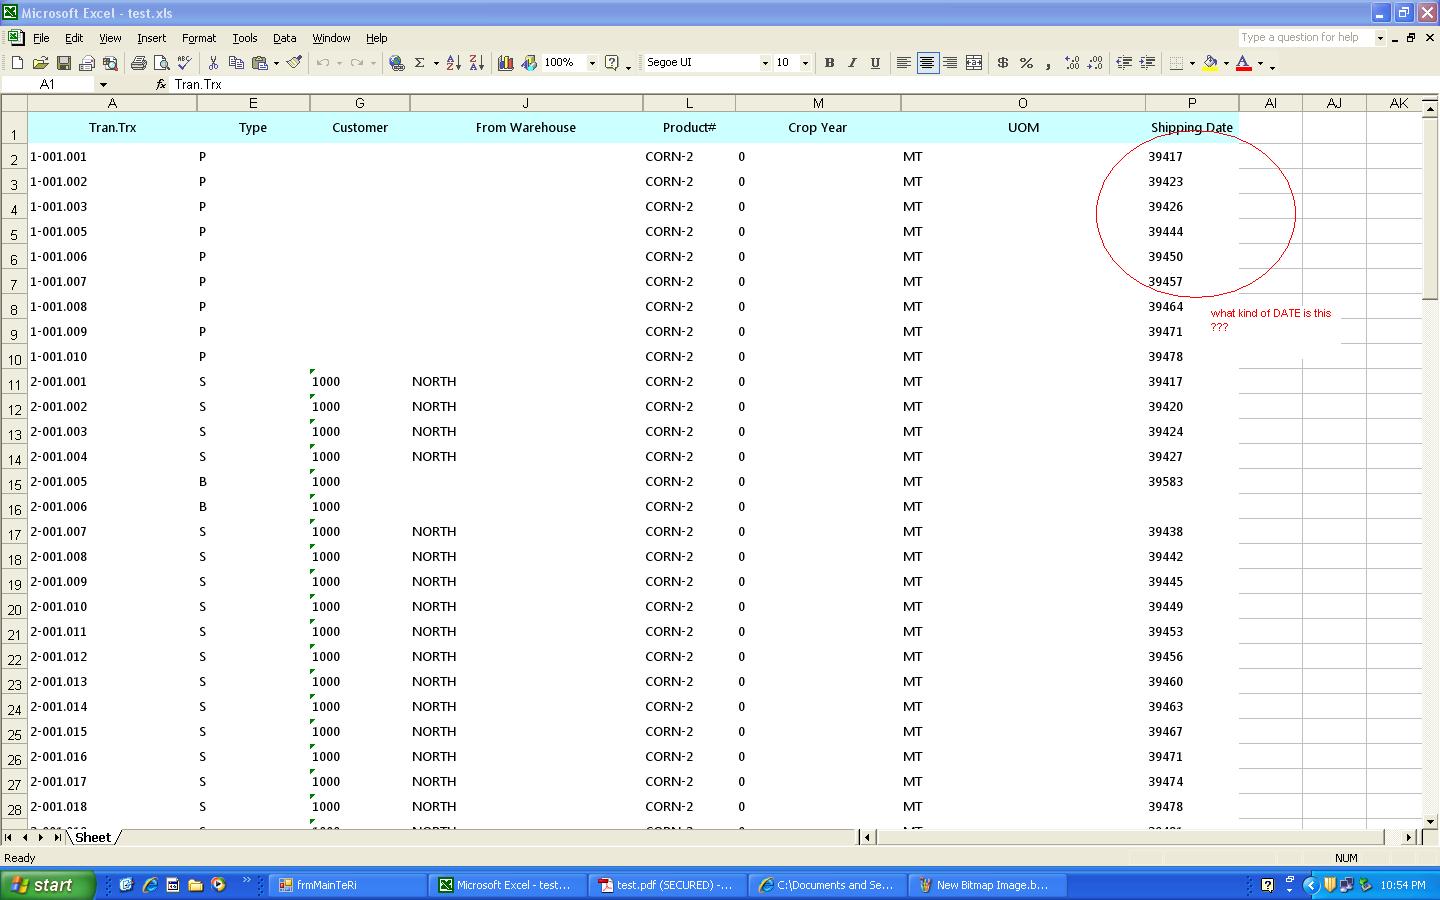Screen dimensions: 1440x900
Task: Toggle center alignment
Action: point(927,63)
